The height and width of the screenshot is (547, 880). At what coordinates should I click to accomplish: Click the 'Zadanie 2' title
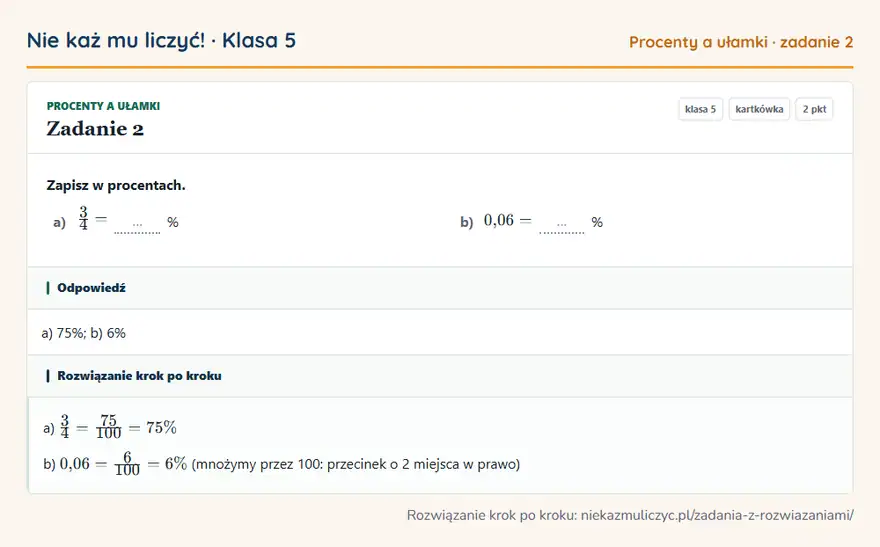[x=95, y=129]
